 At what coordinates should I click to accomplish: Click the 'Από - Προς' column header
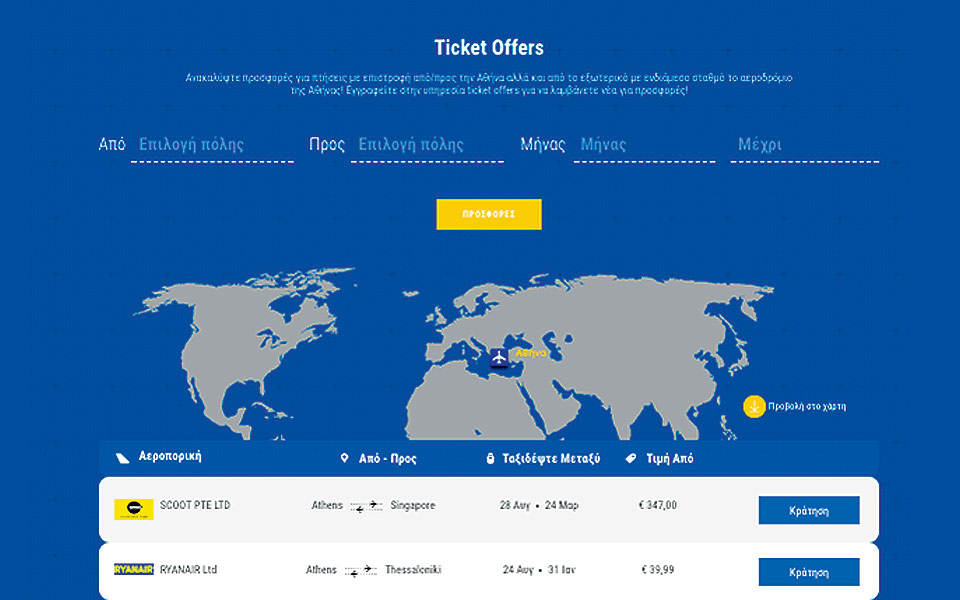click(x=388, y=459)
